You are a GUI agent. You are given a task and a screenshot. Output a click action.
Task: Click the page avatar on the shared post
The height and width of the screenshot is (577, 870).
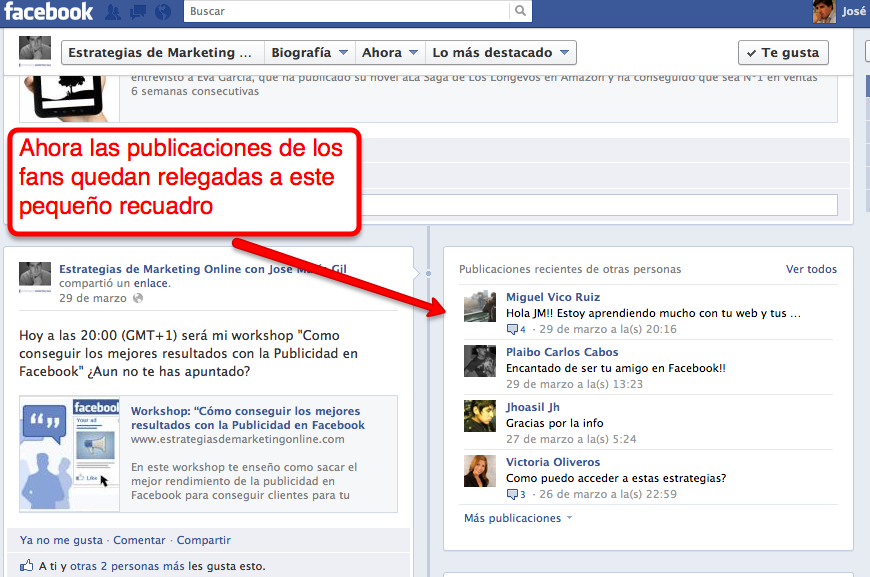tap(35, 276)
